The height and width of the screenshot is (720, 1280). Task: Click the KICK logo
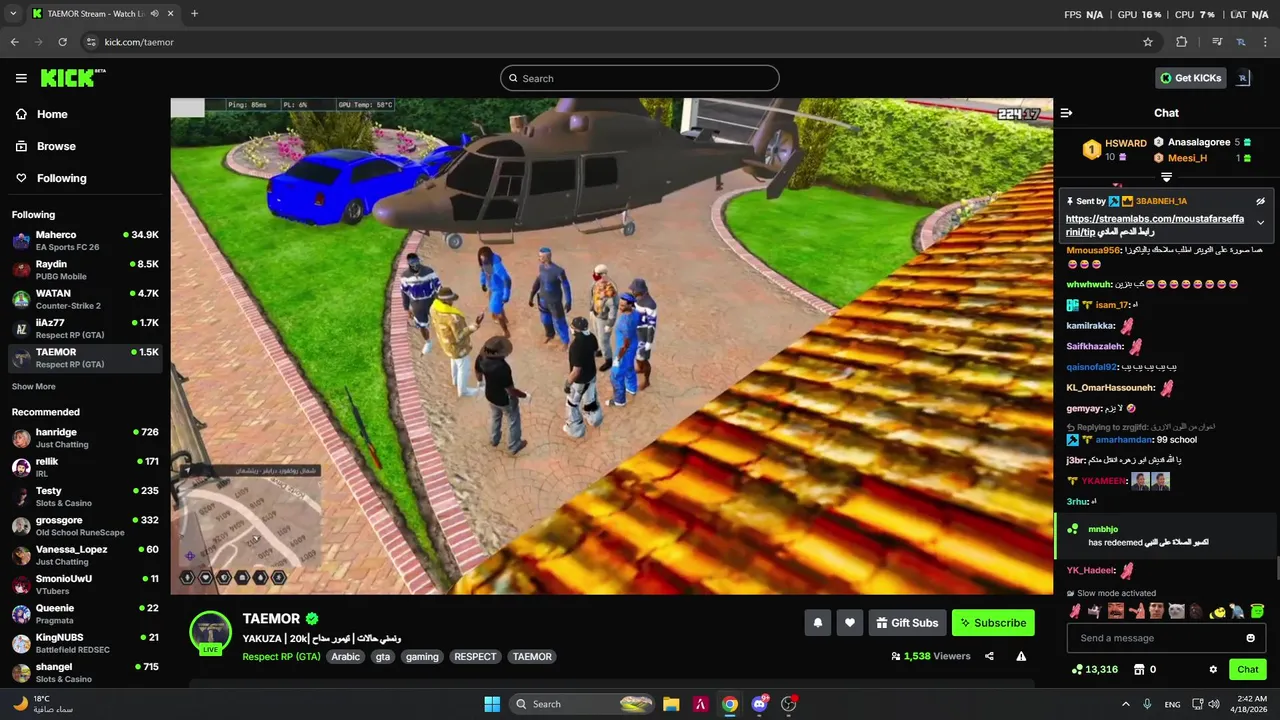pyautogui.click(x=73, y=78)
